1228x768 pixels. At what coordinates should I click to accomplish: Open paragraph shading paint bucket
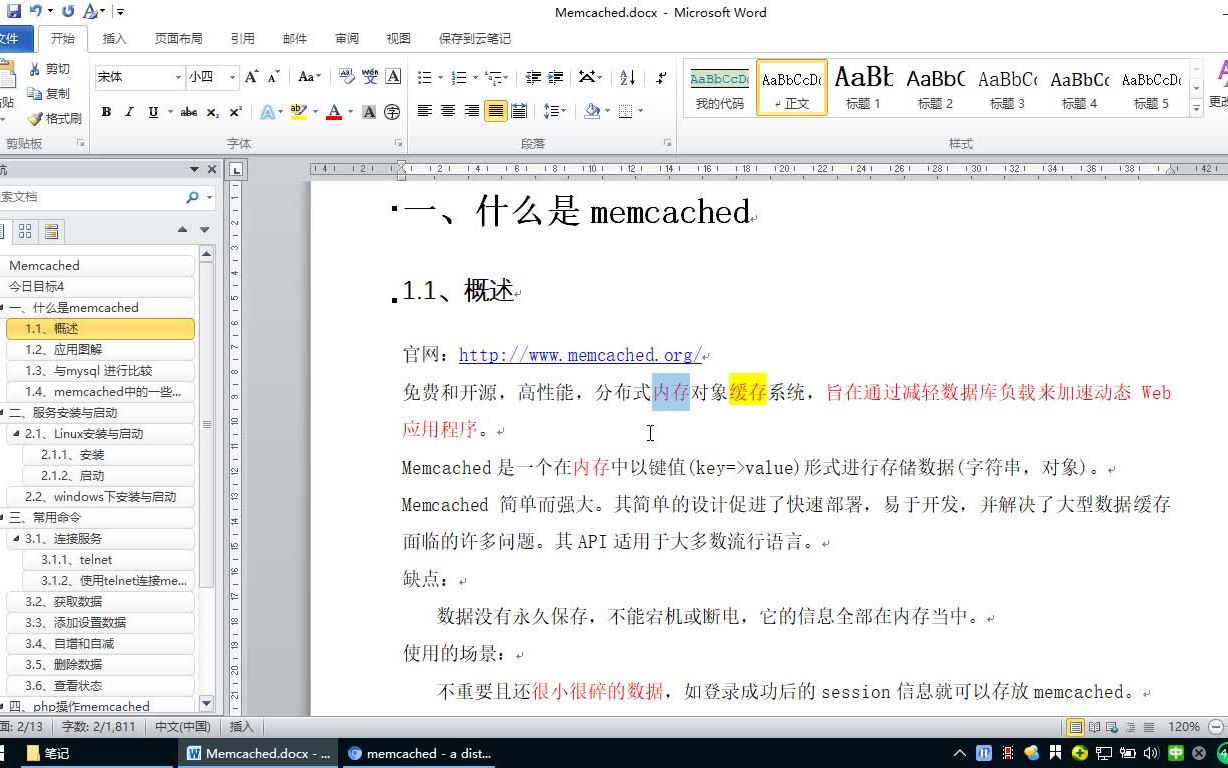pyautogui.click(x=592, y=111)
